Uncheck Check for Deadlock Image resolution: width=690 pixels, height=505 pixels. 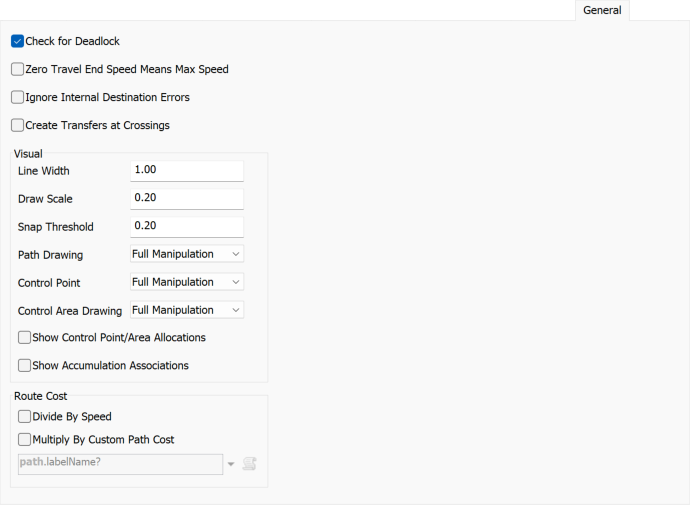click(18, 41)
